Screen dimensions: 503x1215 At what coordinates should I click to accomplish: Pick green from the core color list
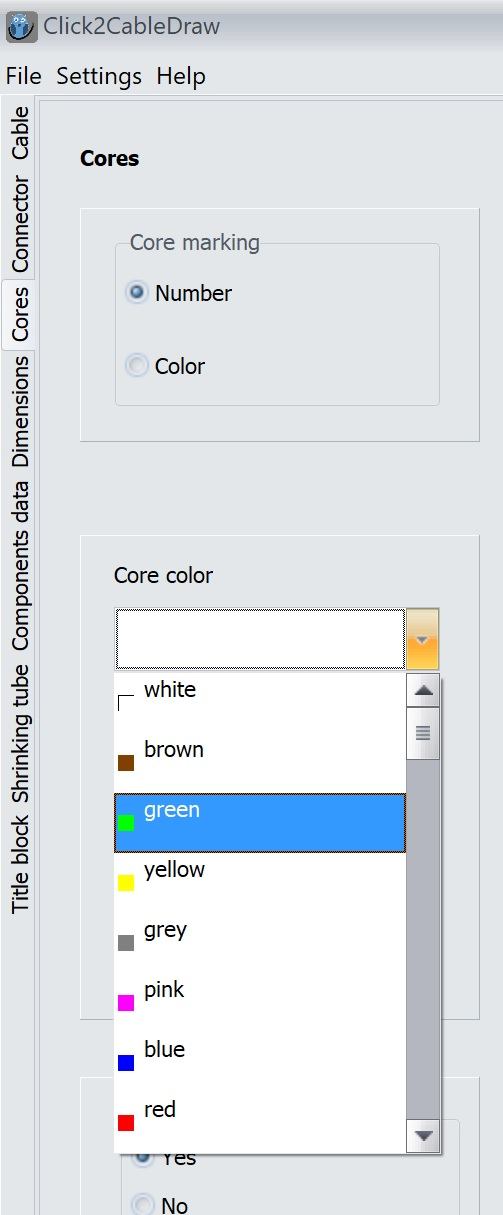coord(260,823)
